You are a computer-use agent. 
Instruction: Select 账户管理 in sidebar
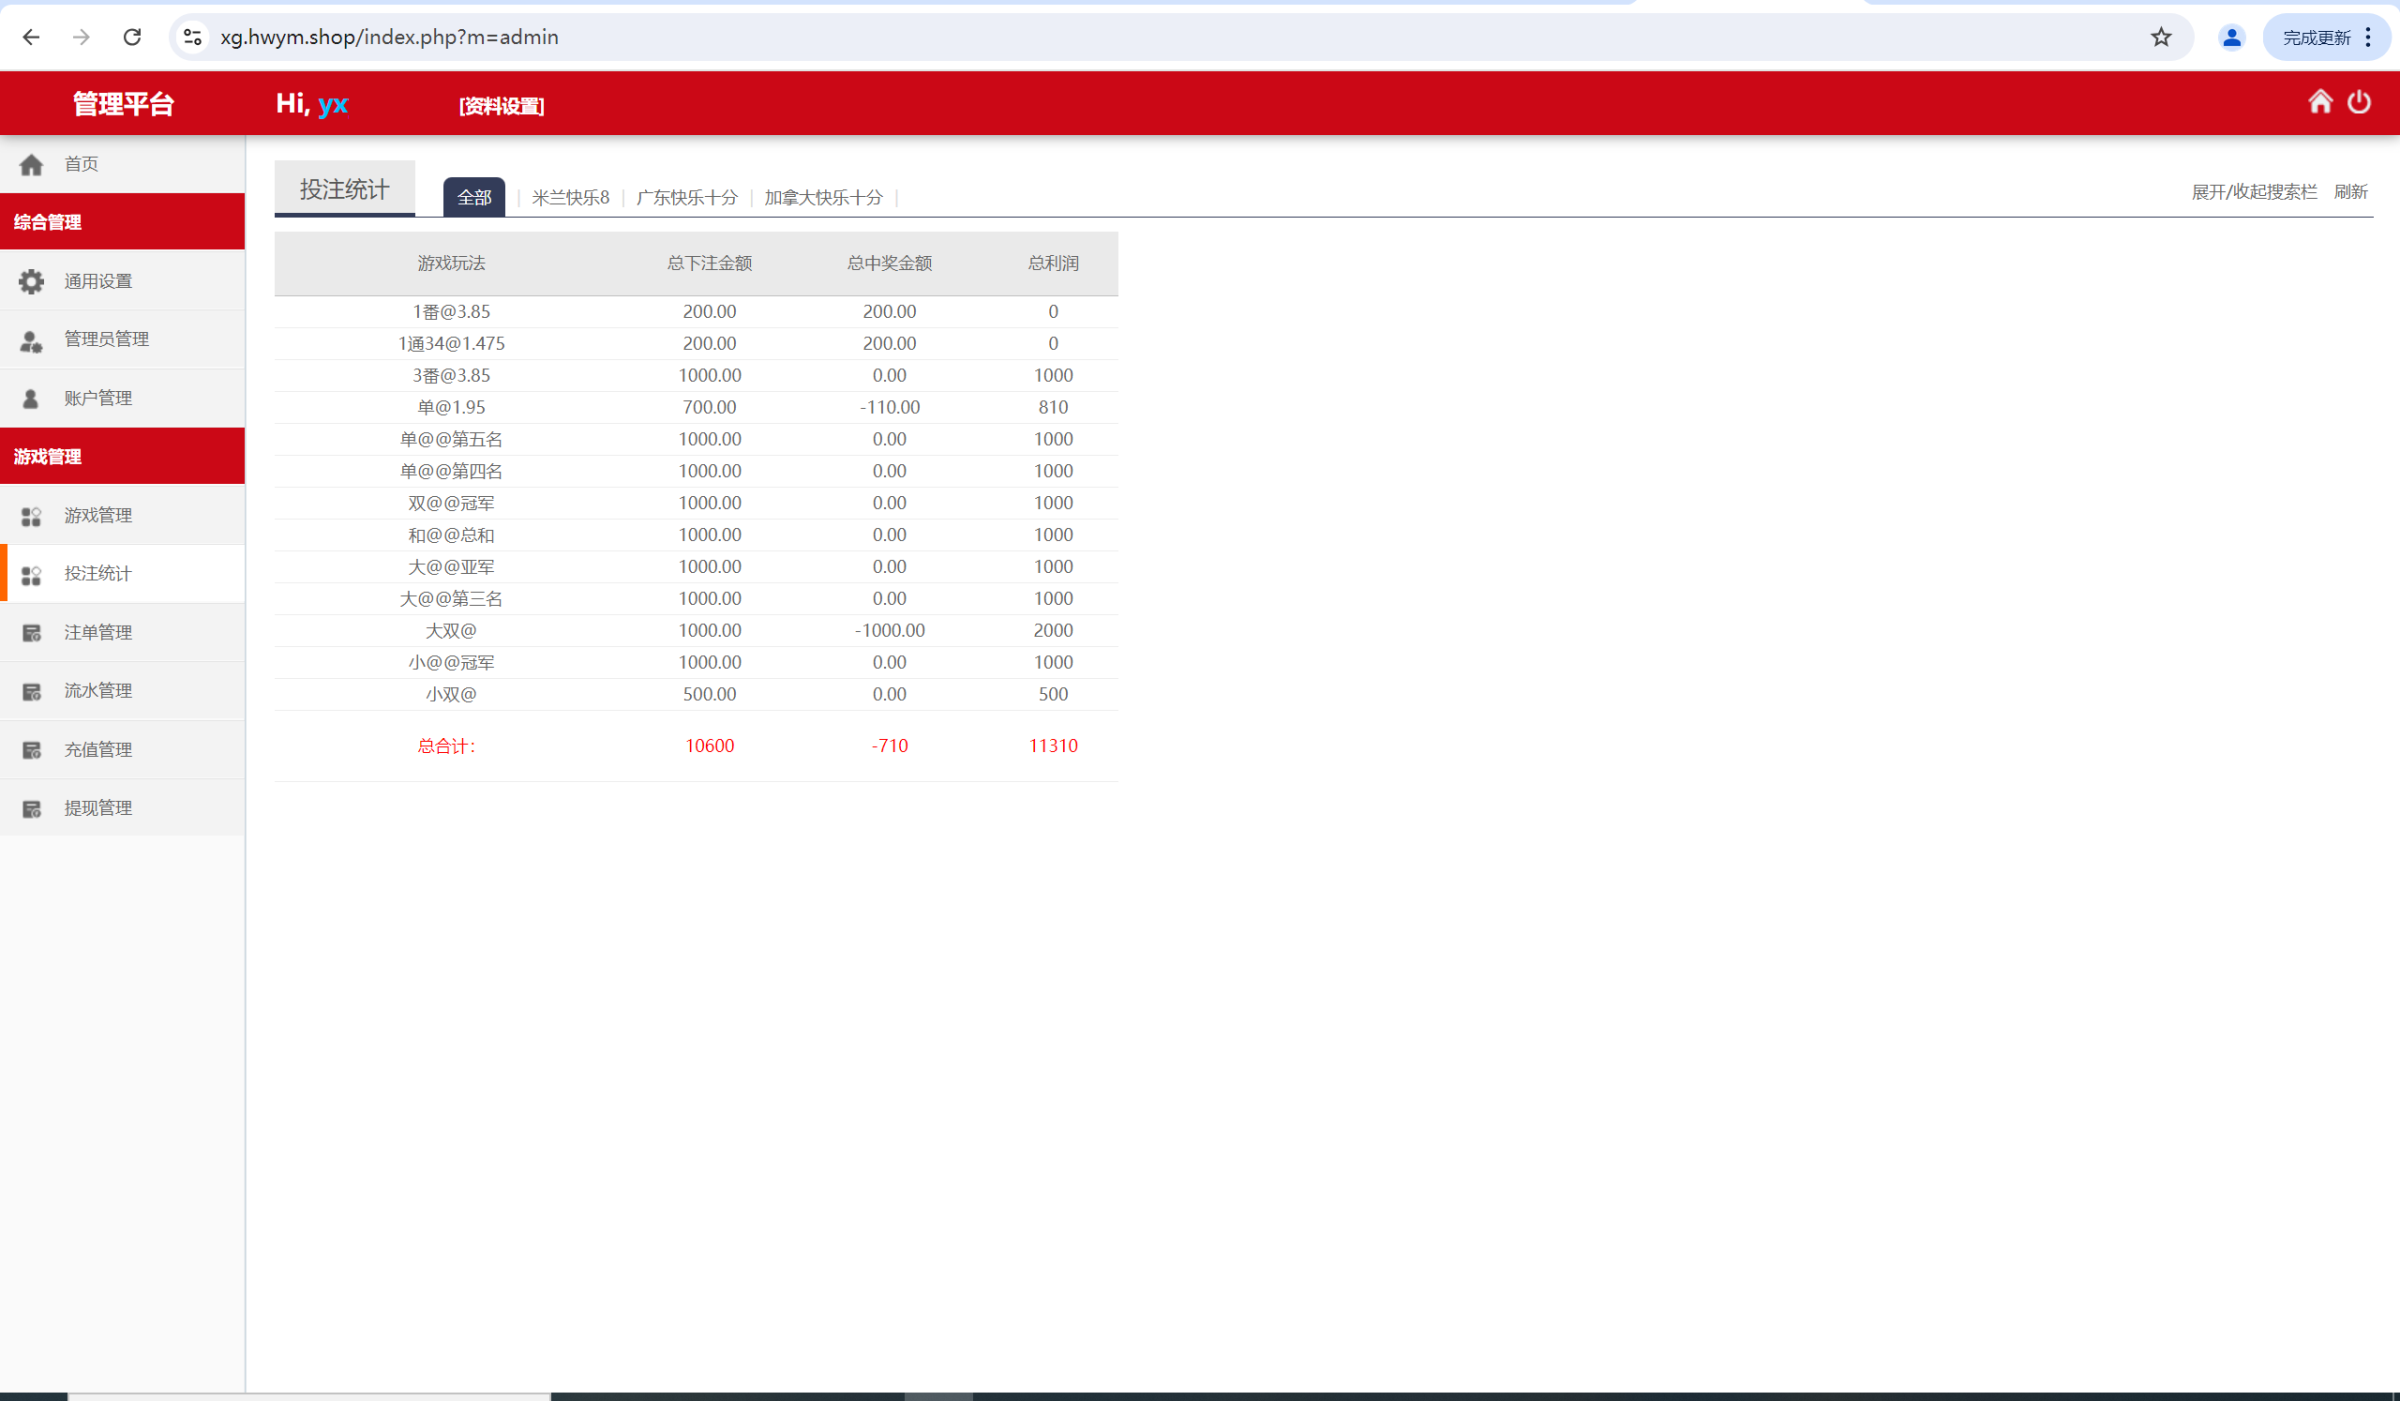click(98, 398)
